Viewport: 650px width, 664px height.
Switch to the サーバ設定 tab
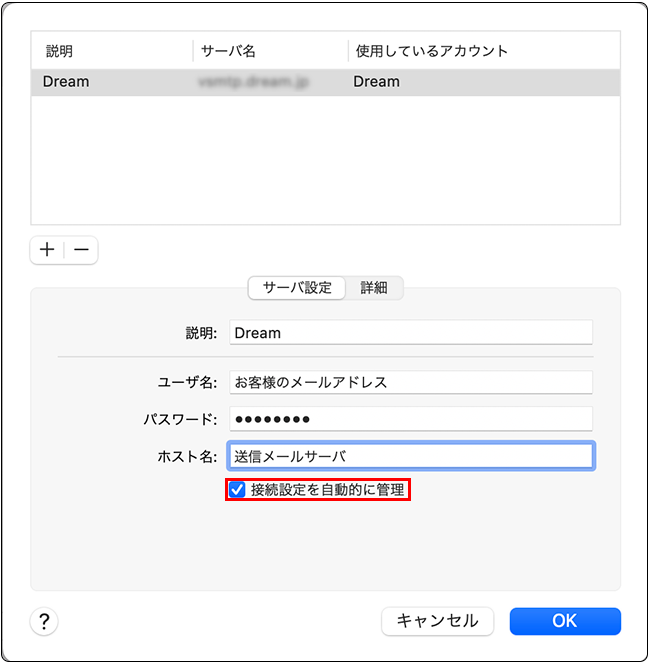(297, 287)
